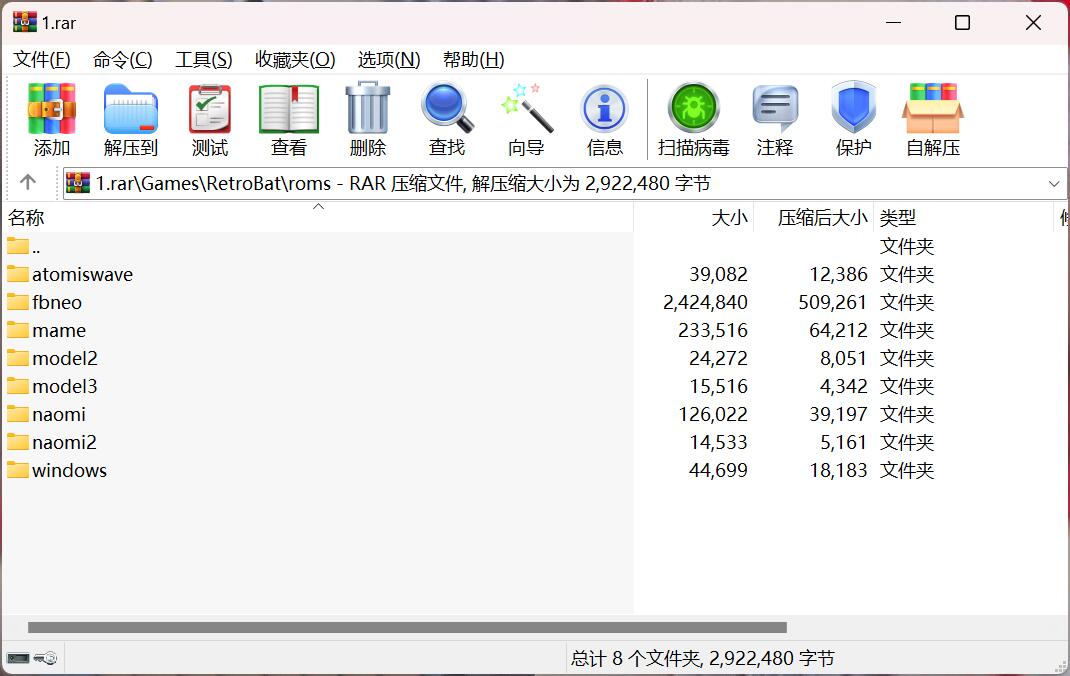Click the SFX (自解压) toolbar icon
The width and height of the screenshot is (1070, 676).
(x=933, y=120)
